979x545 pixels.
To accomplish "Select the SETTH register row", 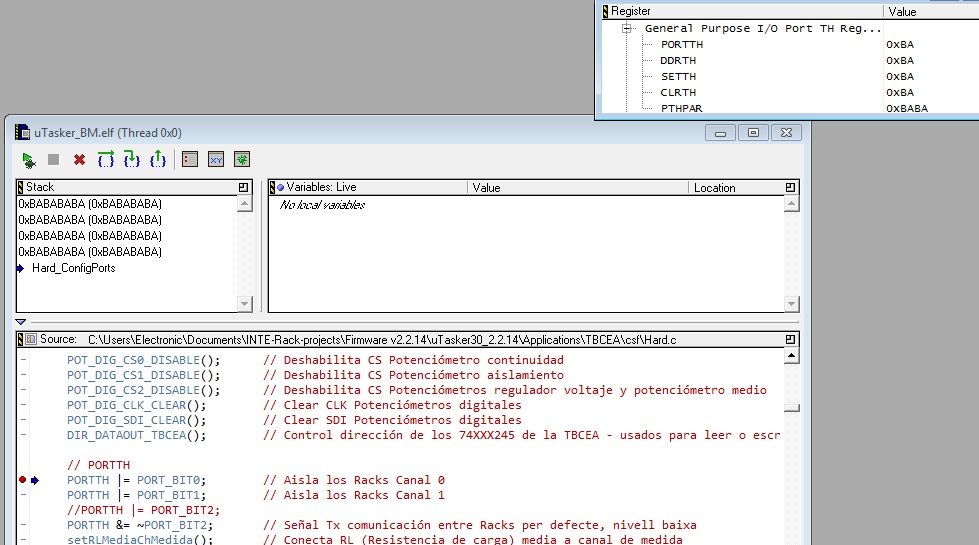I will point(678,76).
